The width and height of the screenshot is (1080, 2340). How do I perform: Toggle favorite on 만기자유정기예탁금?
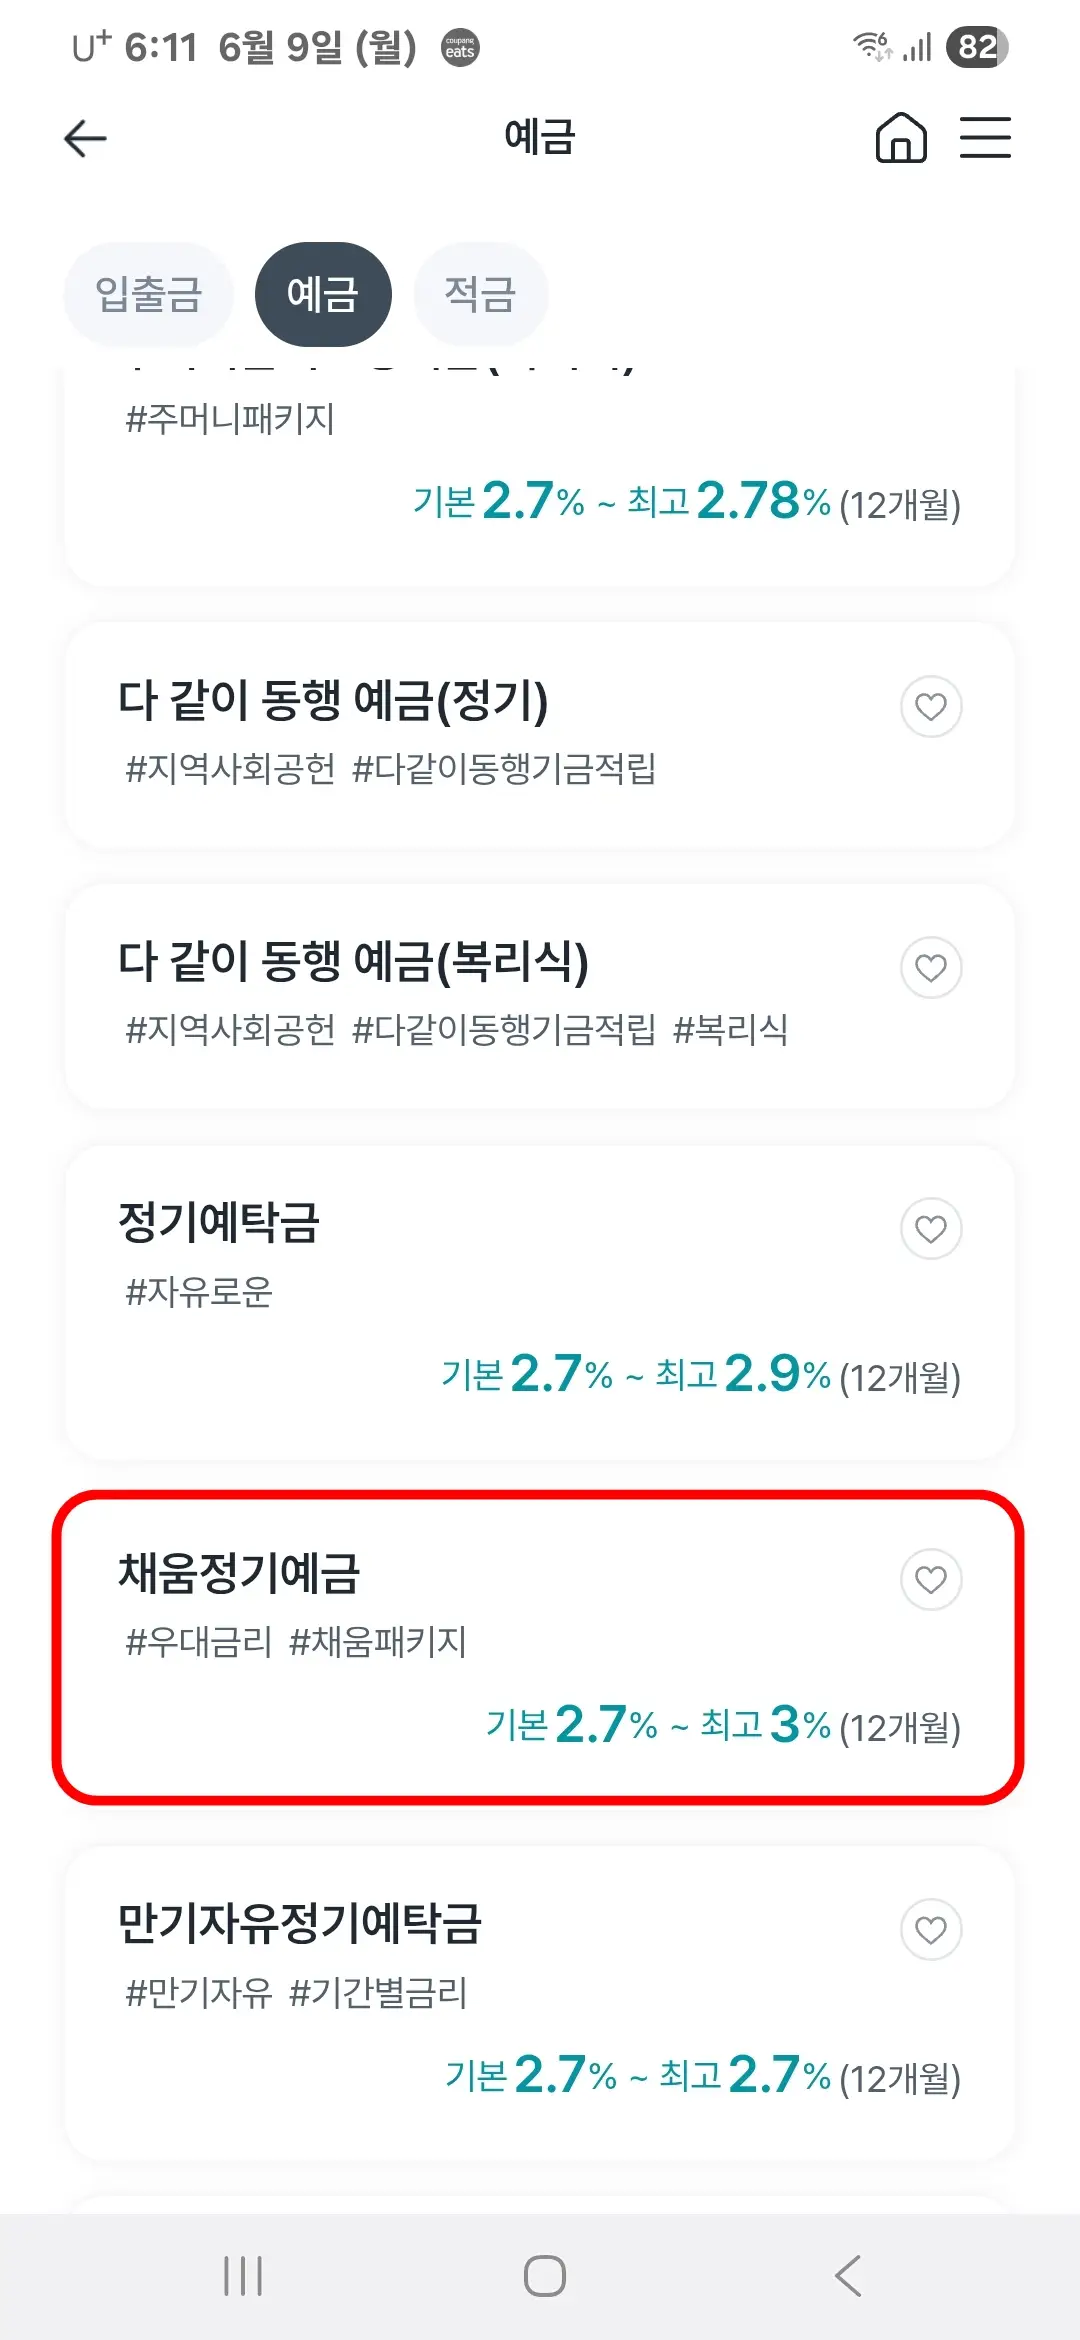(932, 1928)
